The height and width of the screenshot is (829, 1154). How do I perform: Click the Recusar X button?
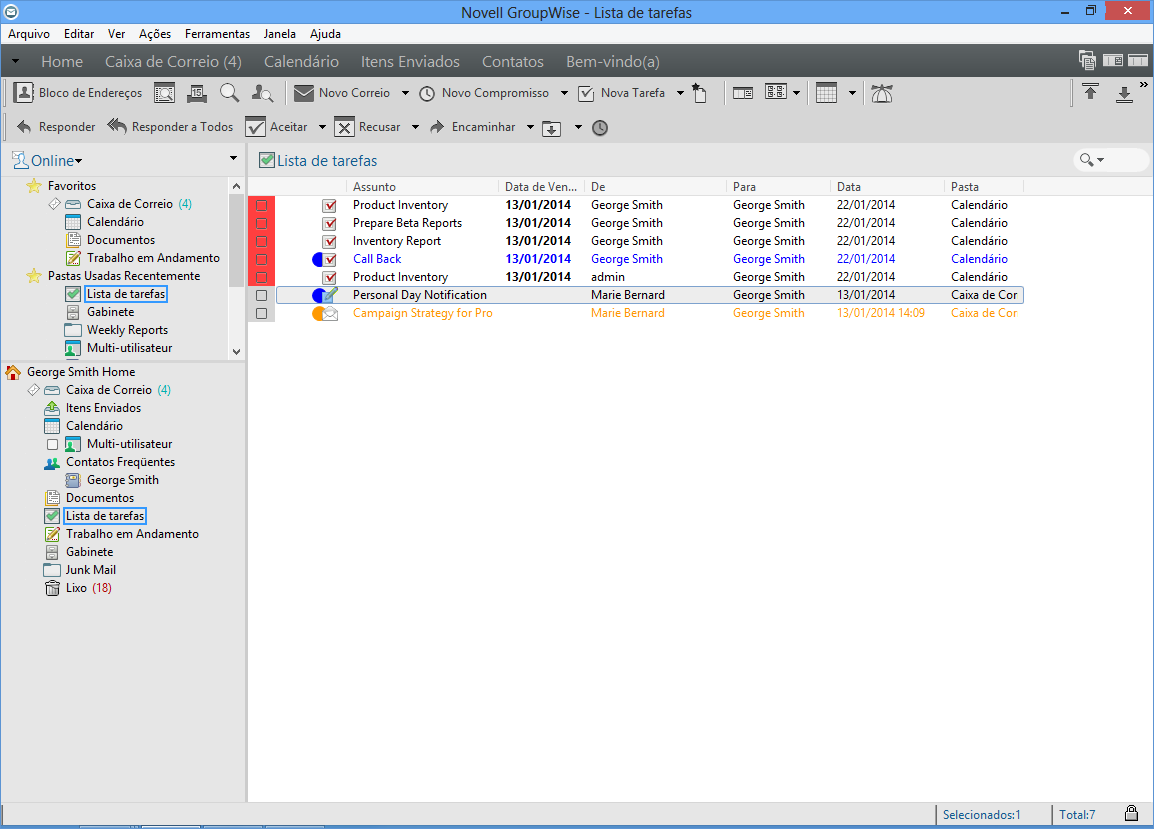click(x=368, y=127)
